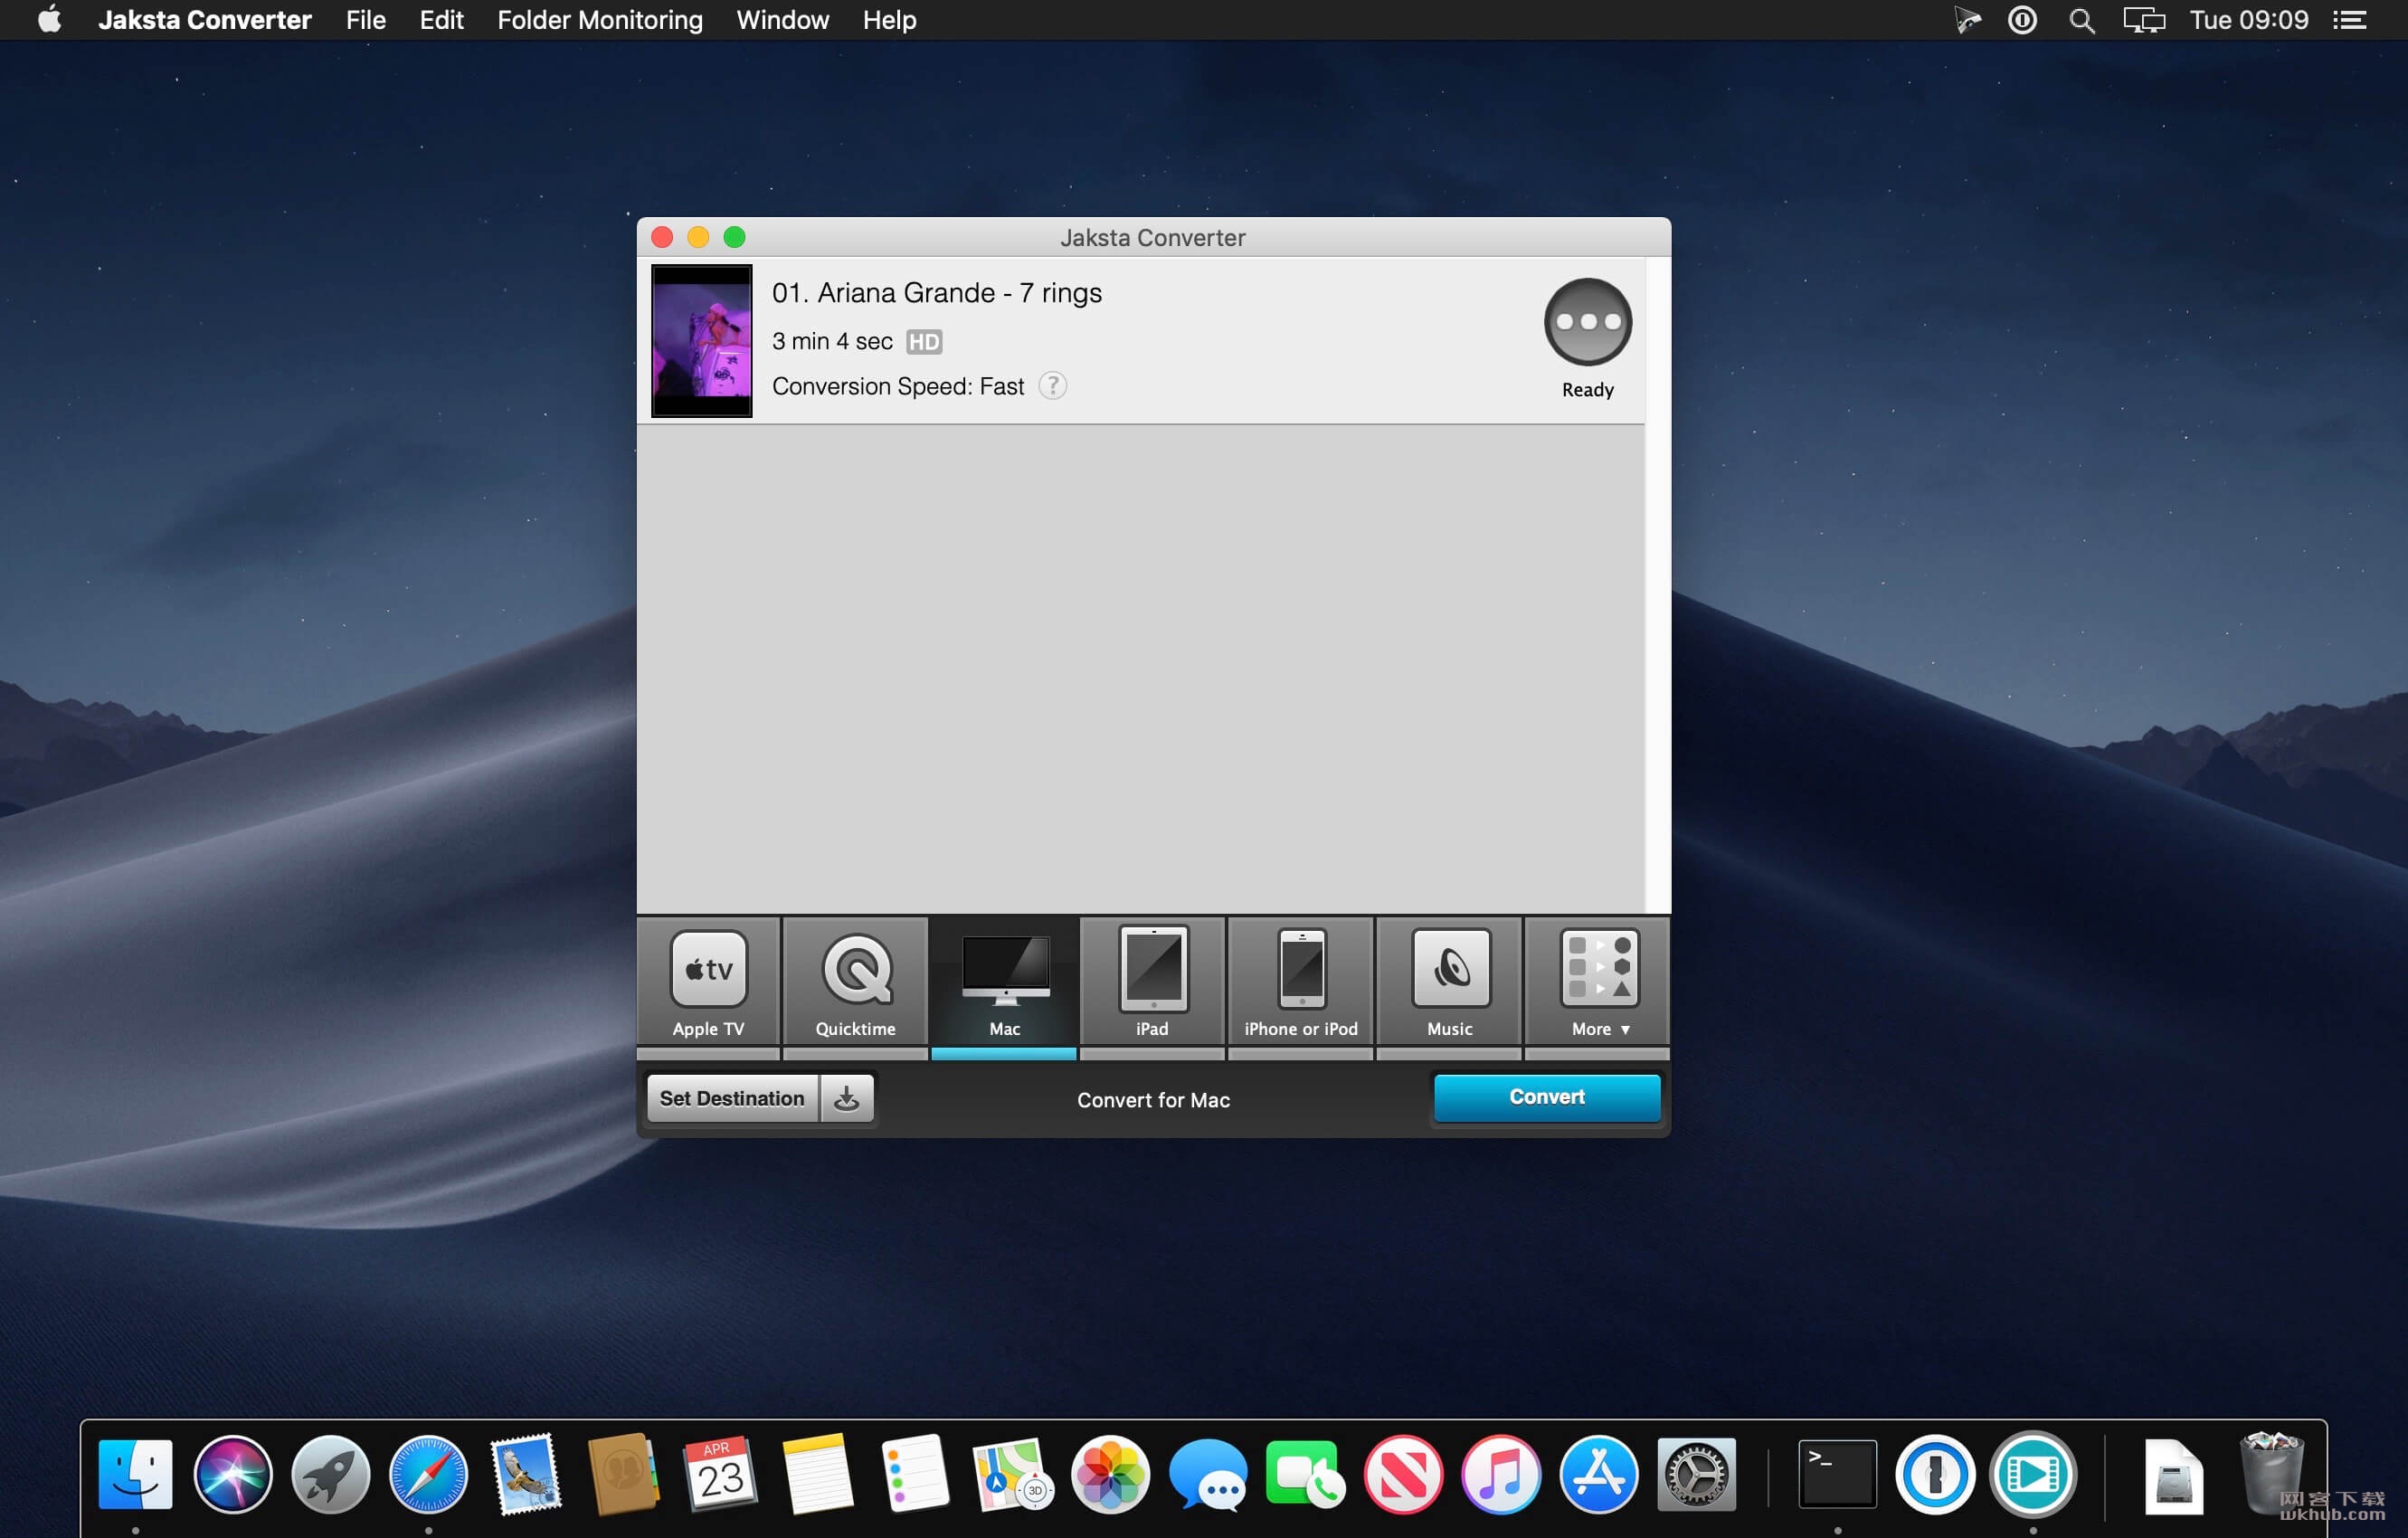
Task: Open Maps from the Dock
Action: pos(1012,1473)
